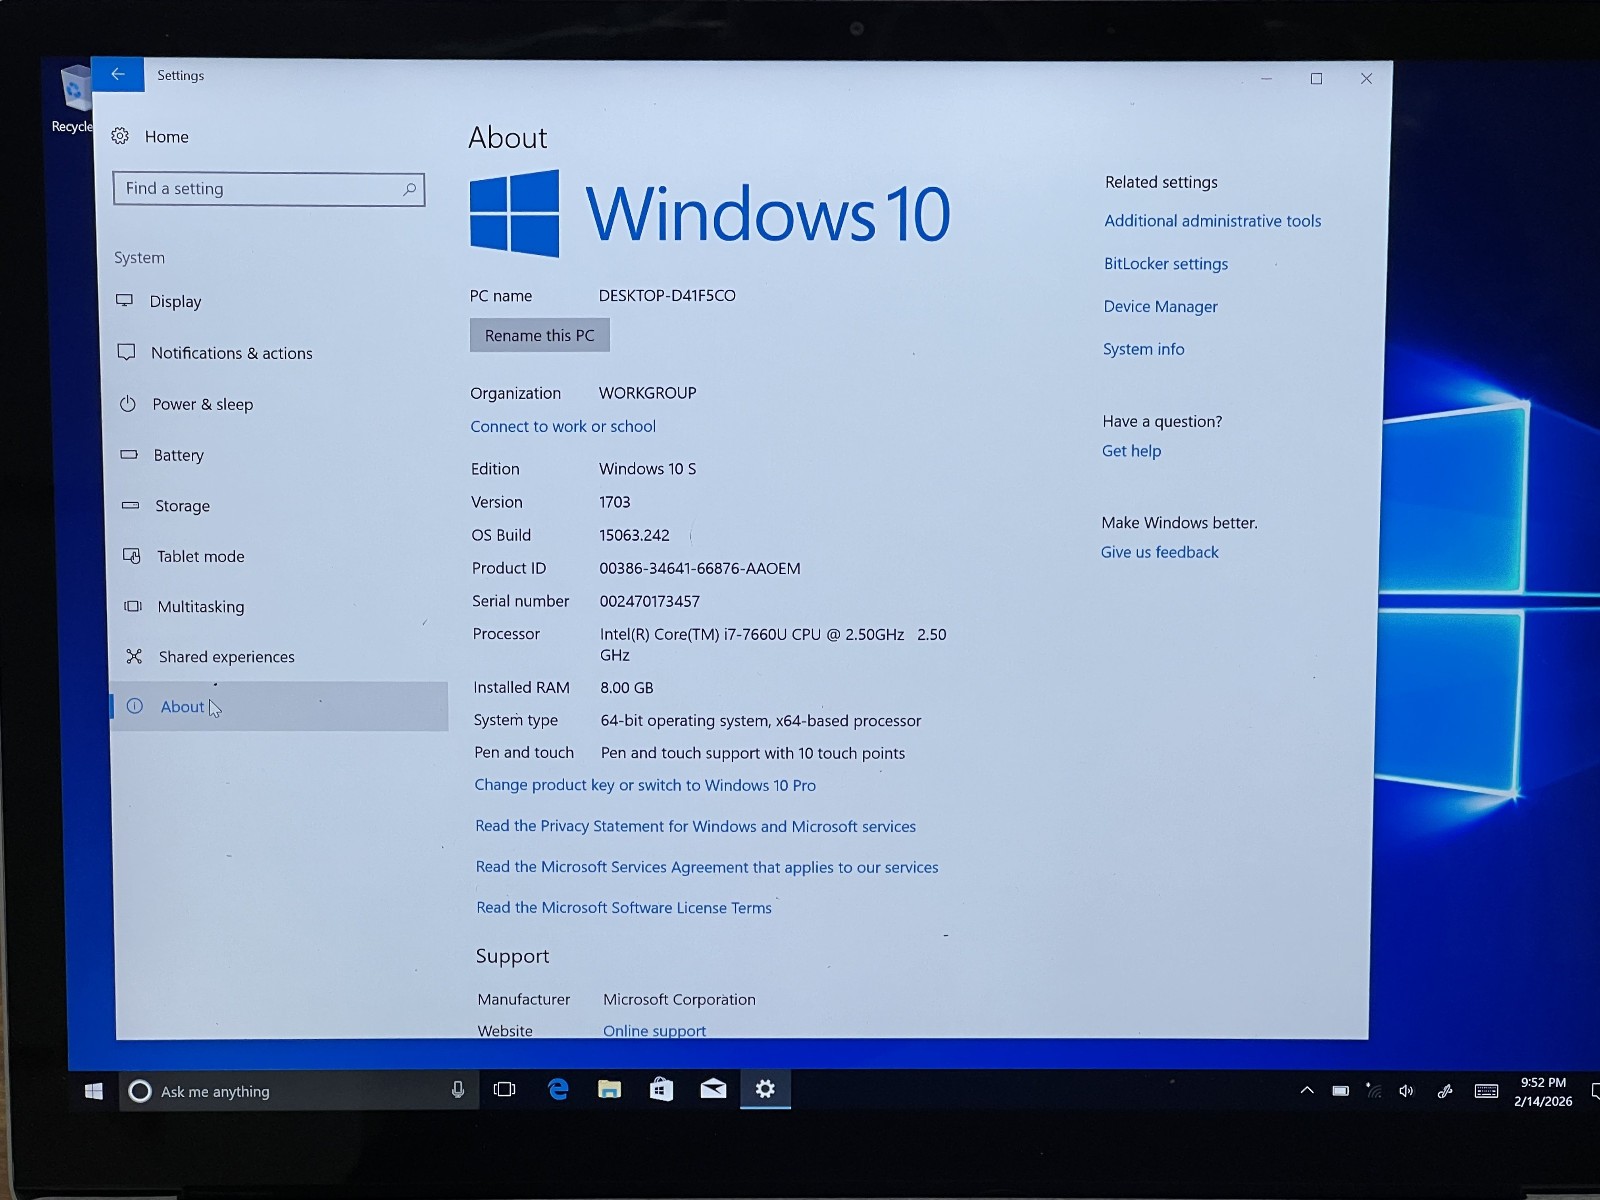The image size is (1600, 1200).
Task: Select the Battery icon in sidebar
Action: 129,455
